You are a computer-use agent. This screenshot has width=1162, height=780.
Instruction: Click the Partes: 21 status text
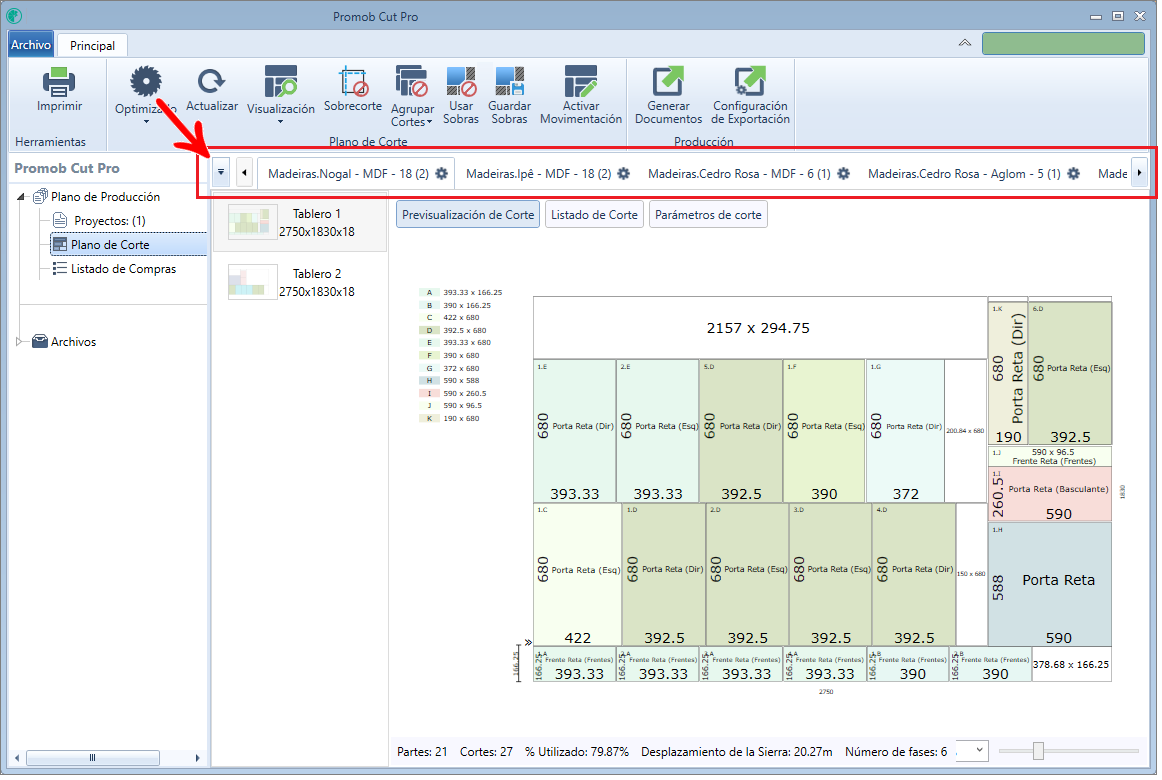coord(422,751)
